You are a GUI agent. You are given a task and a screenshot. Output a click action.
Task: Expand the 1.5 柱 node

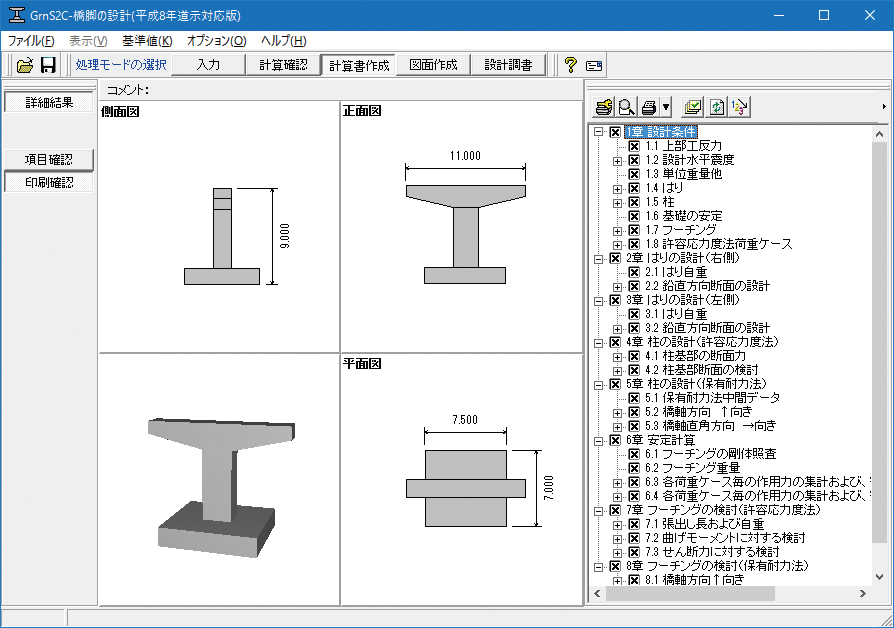click(617, 203)
